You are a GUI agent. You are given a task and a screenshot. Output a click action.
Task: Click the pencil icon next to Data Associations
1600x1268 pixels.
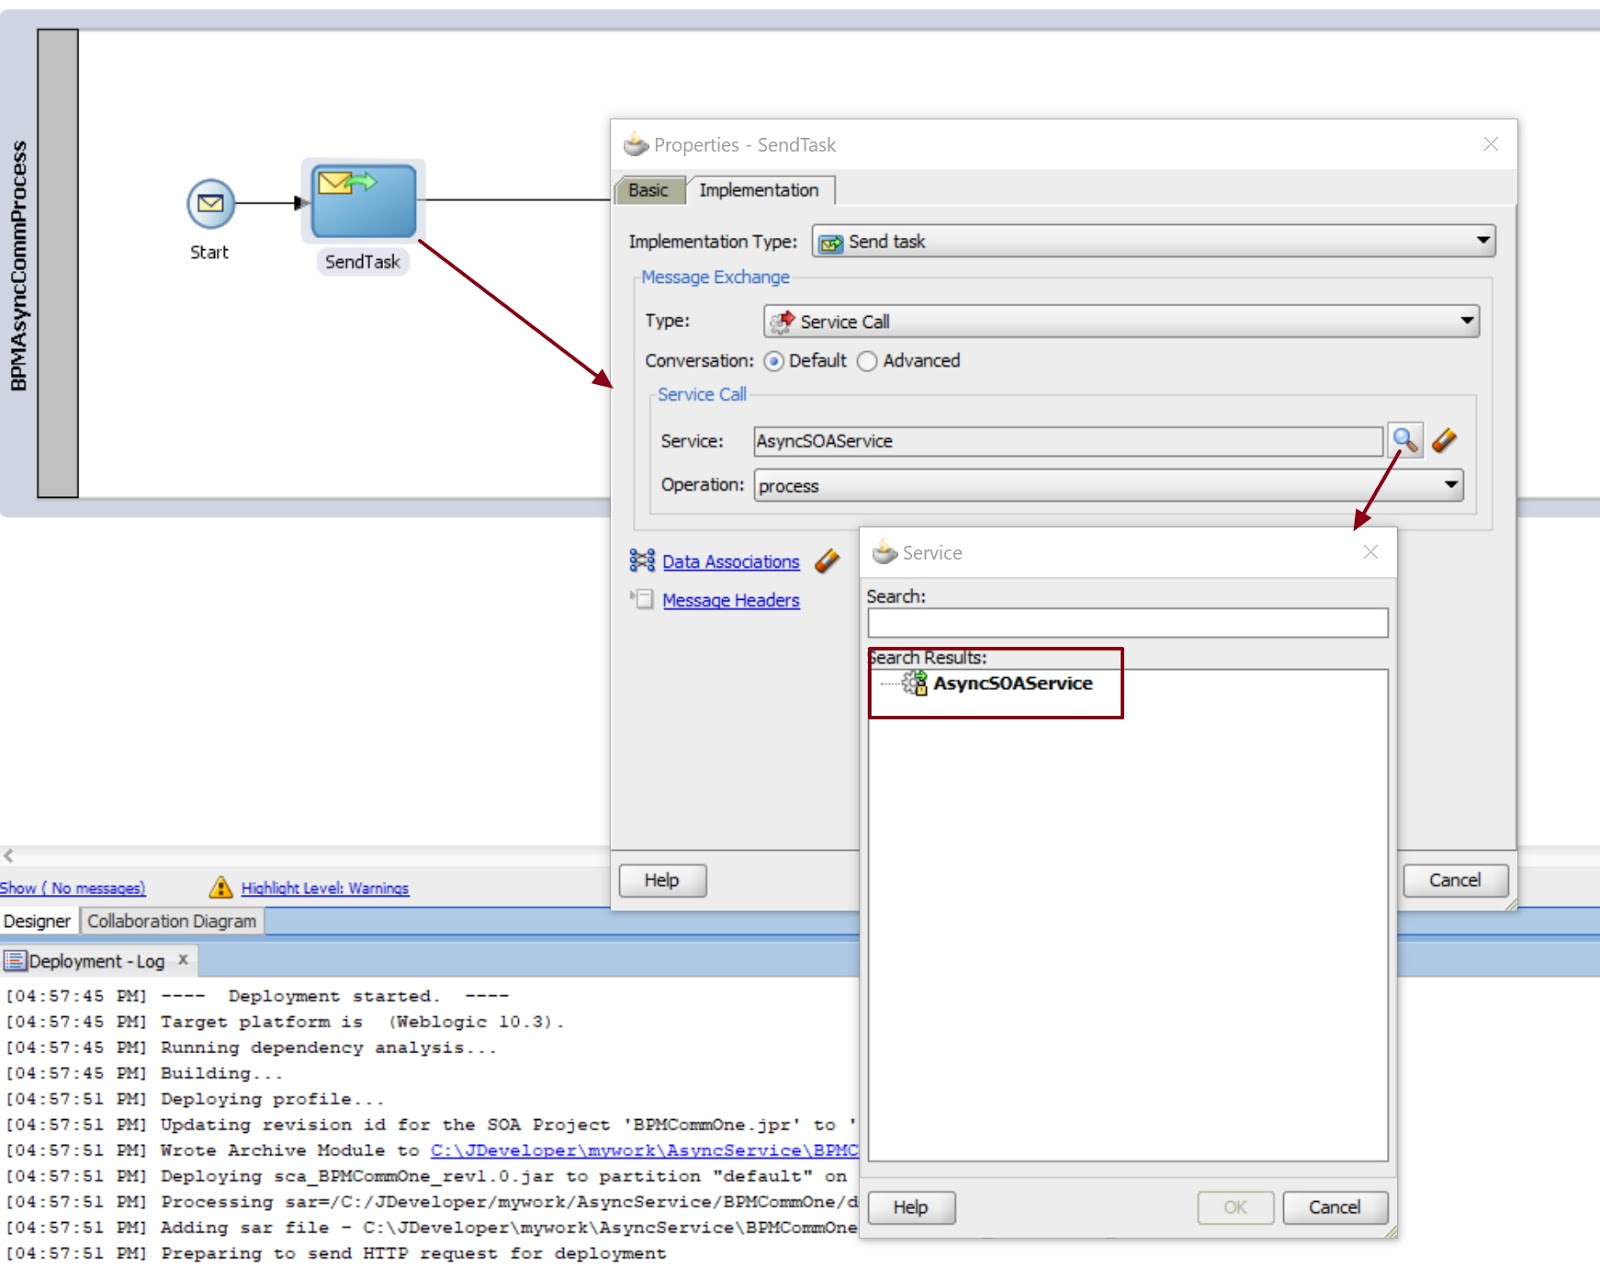pyautogui.click(x=826, y=562)
